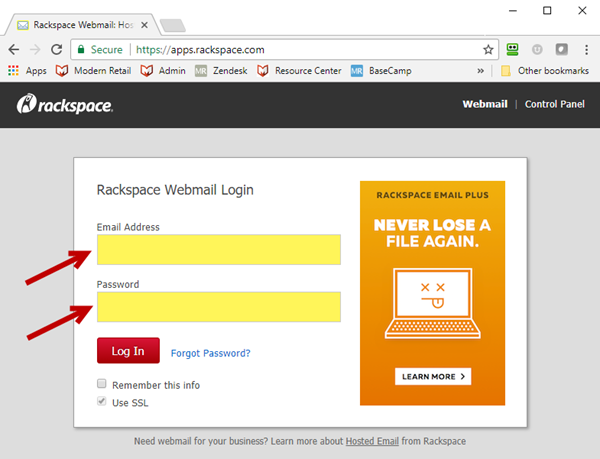Toggle the Use SSL checkbox
Image resolution: width=600 pixels, height=459 pixels.
(x=101, y=401)
